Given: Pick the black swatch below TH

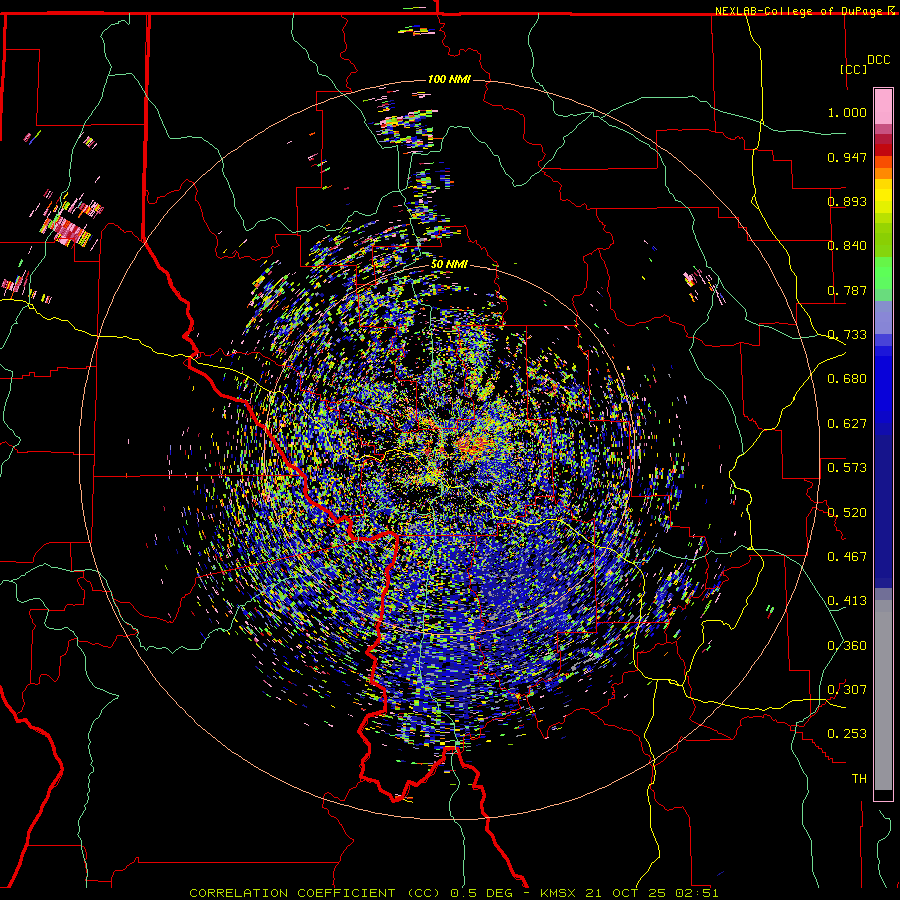Looking at the screenshot, I should click(x=883, y=794).
